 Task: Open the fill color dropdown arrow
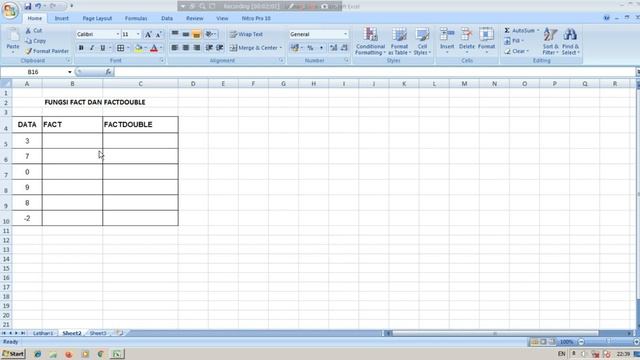[145, 48]
